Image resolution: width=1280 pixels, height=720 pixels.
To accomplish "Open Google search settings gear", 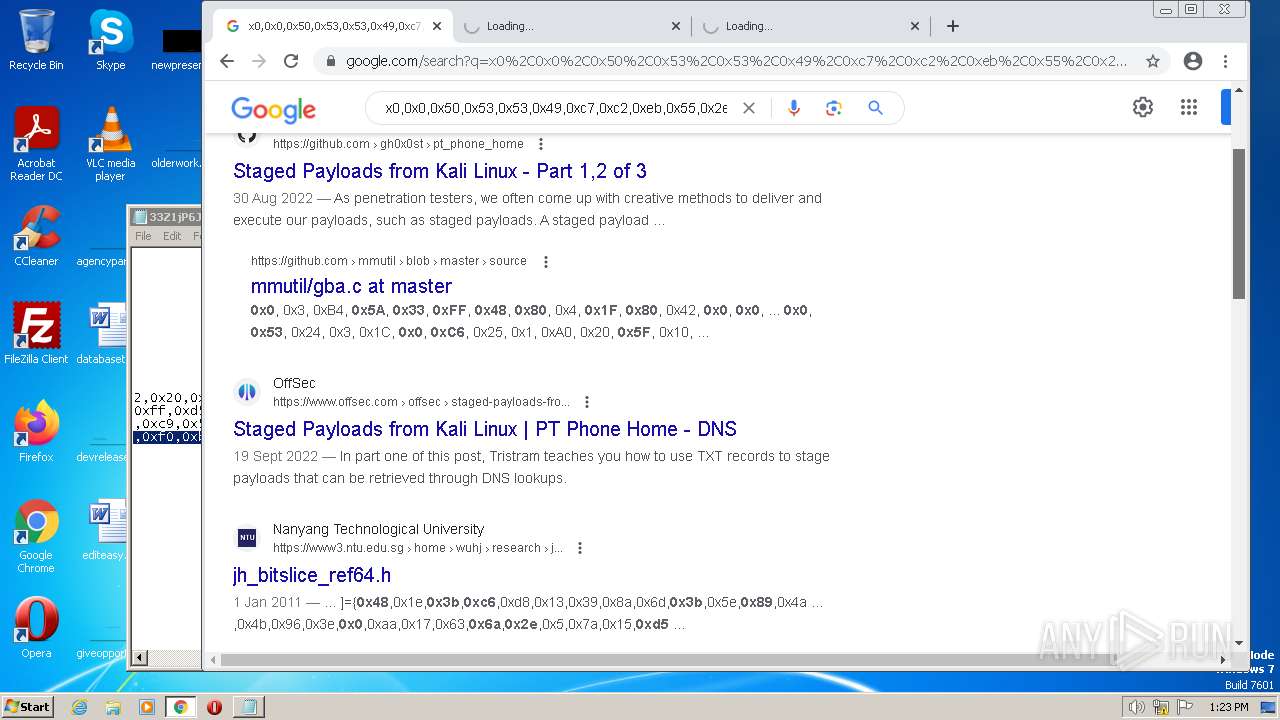I will pos(1143,107).
